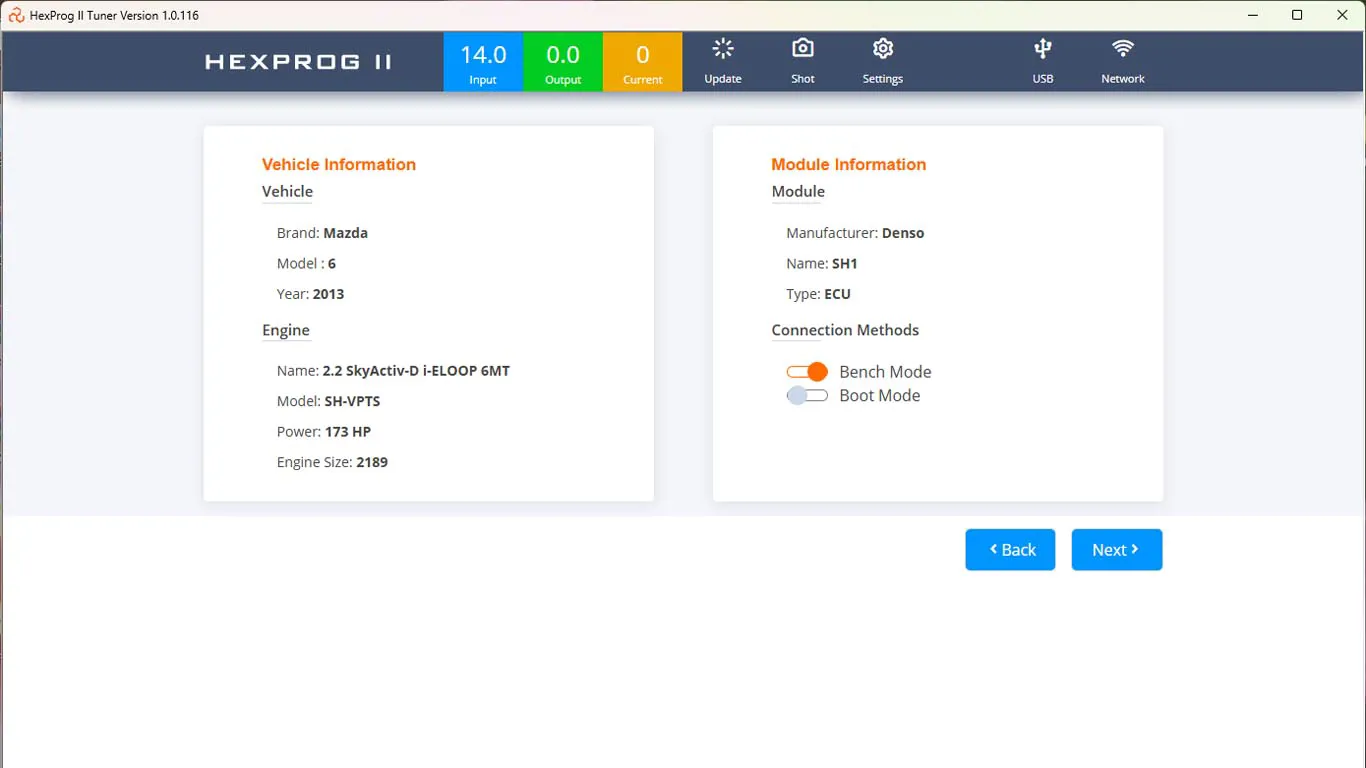This screenshot has height=768, width=1366.
Task: Click the blue Input voltage tile
Action: (x=483, y=62)
